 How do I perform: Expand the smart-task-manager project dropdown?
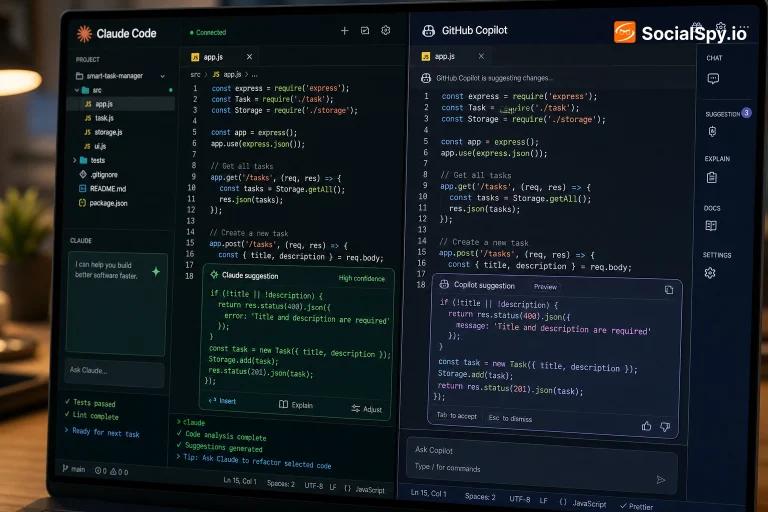[x=163, y=76]
